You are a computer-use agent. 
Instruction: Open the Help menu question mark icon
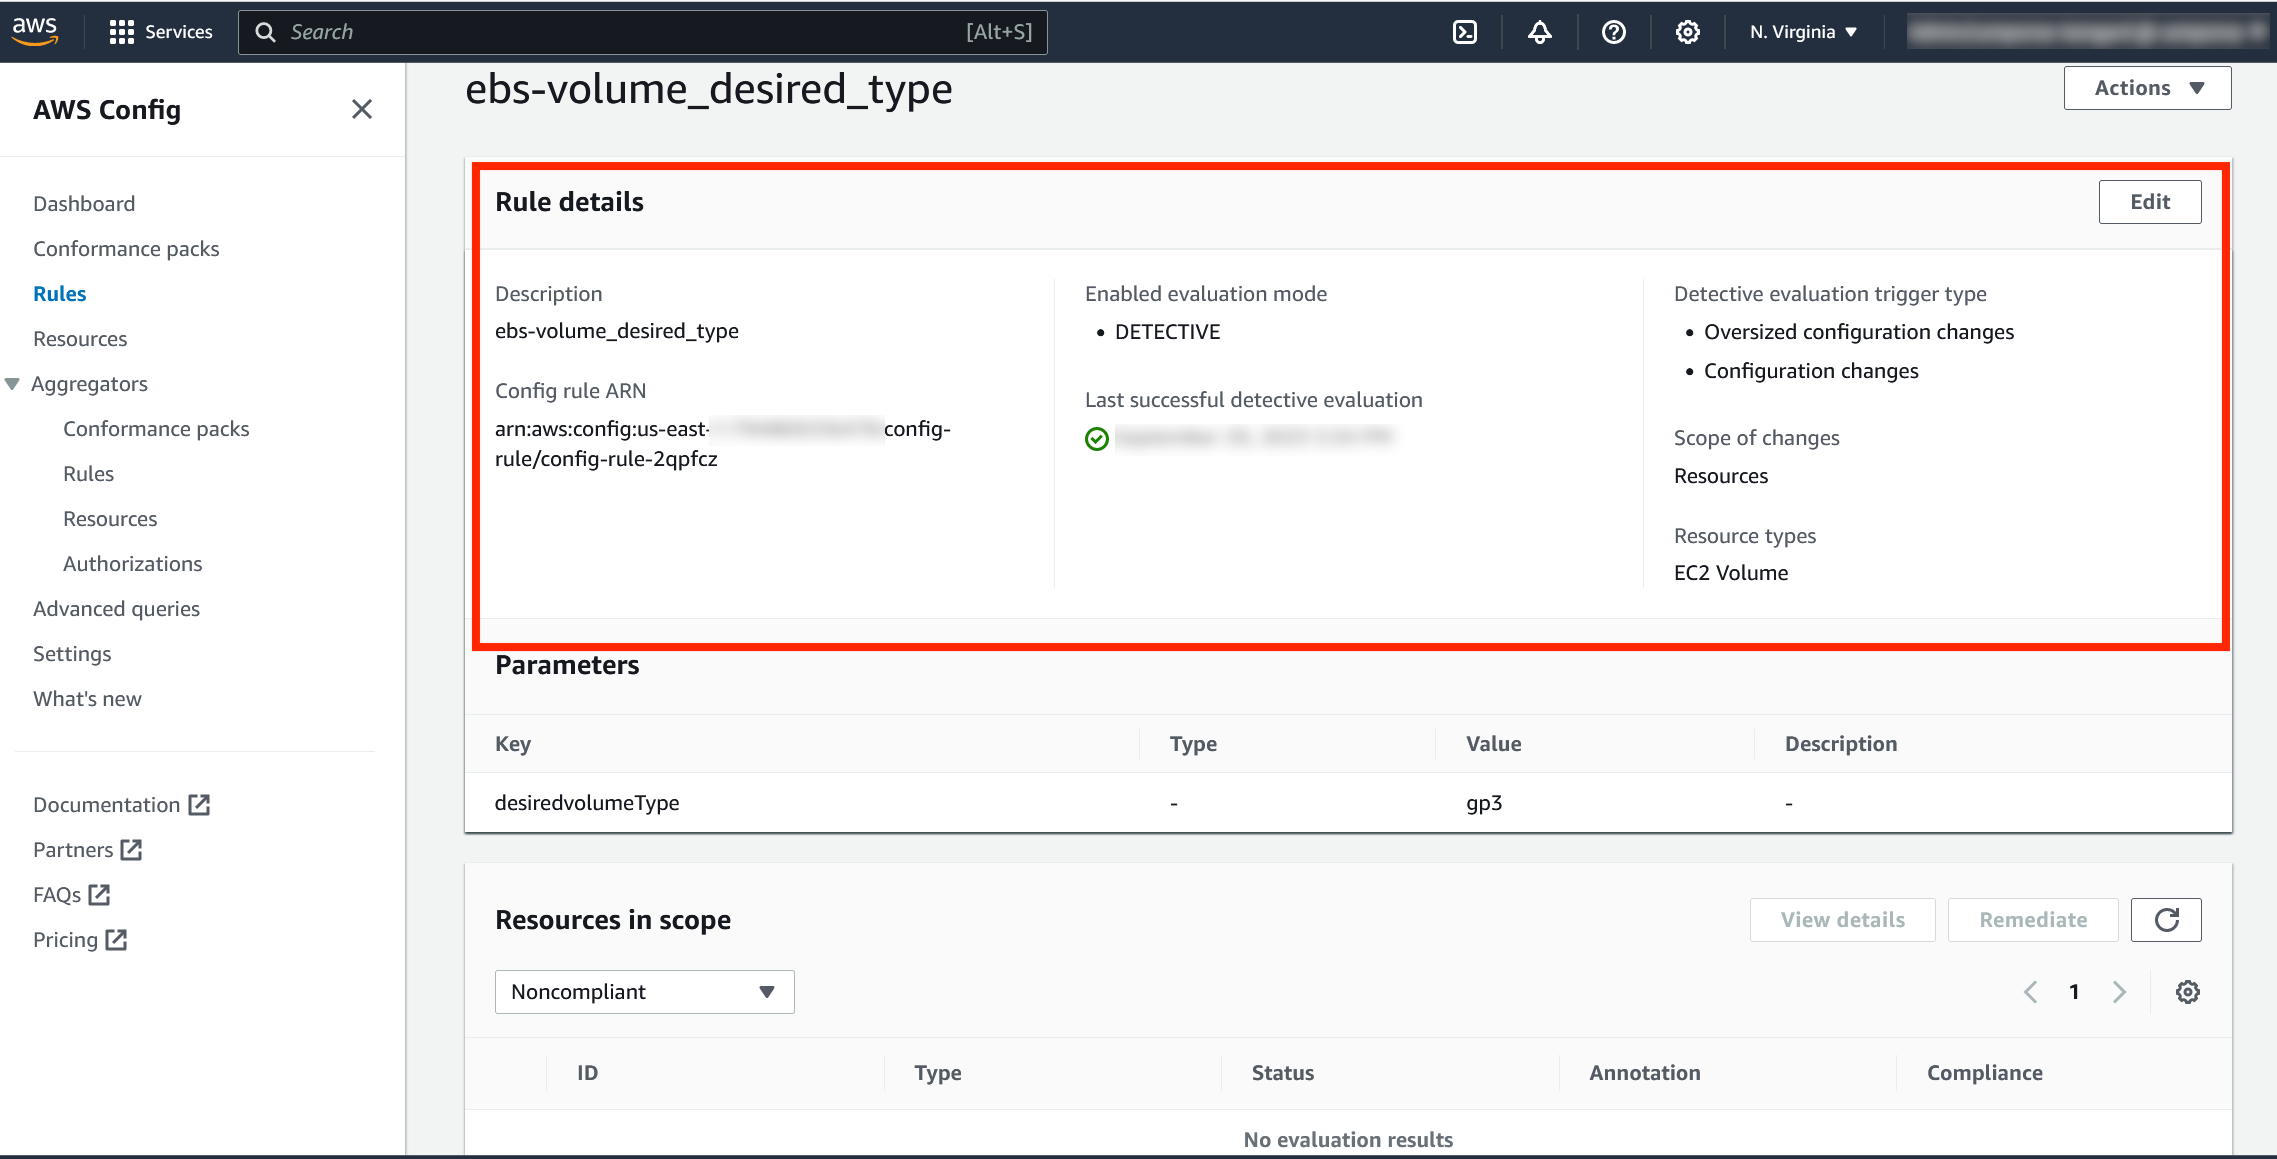tap(1613, 31)
